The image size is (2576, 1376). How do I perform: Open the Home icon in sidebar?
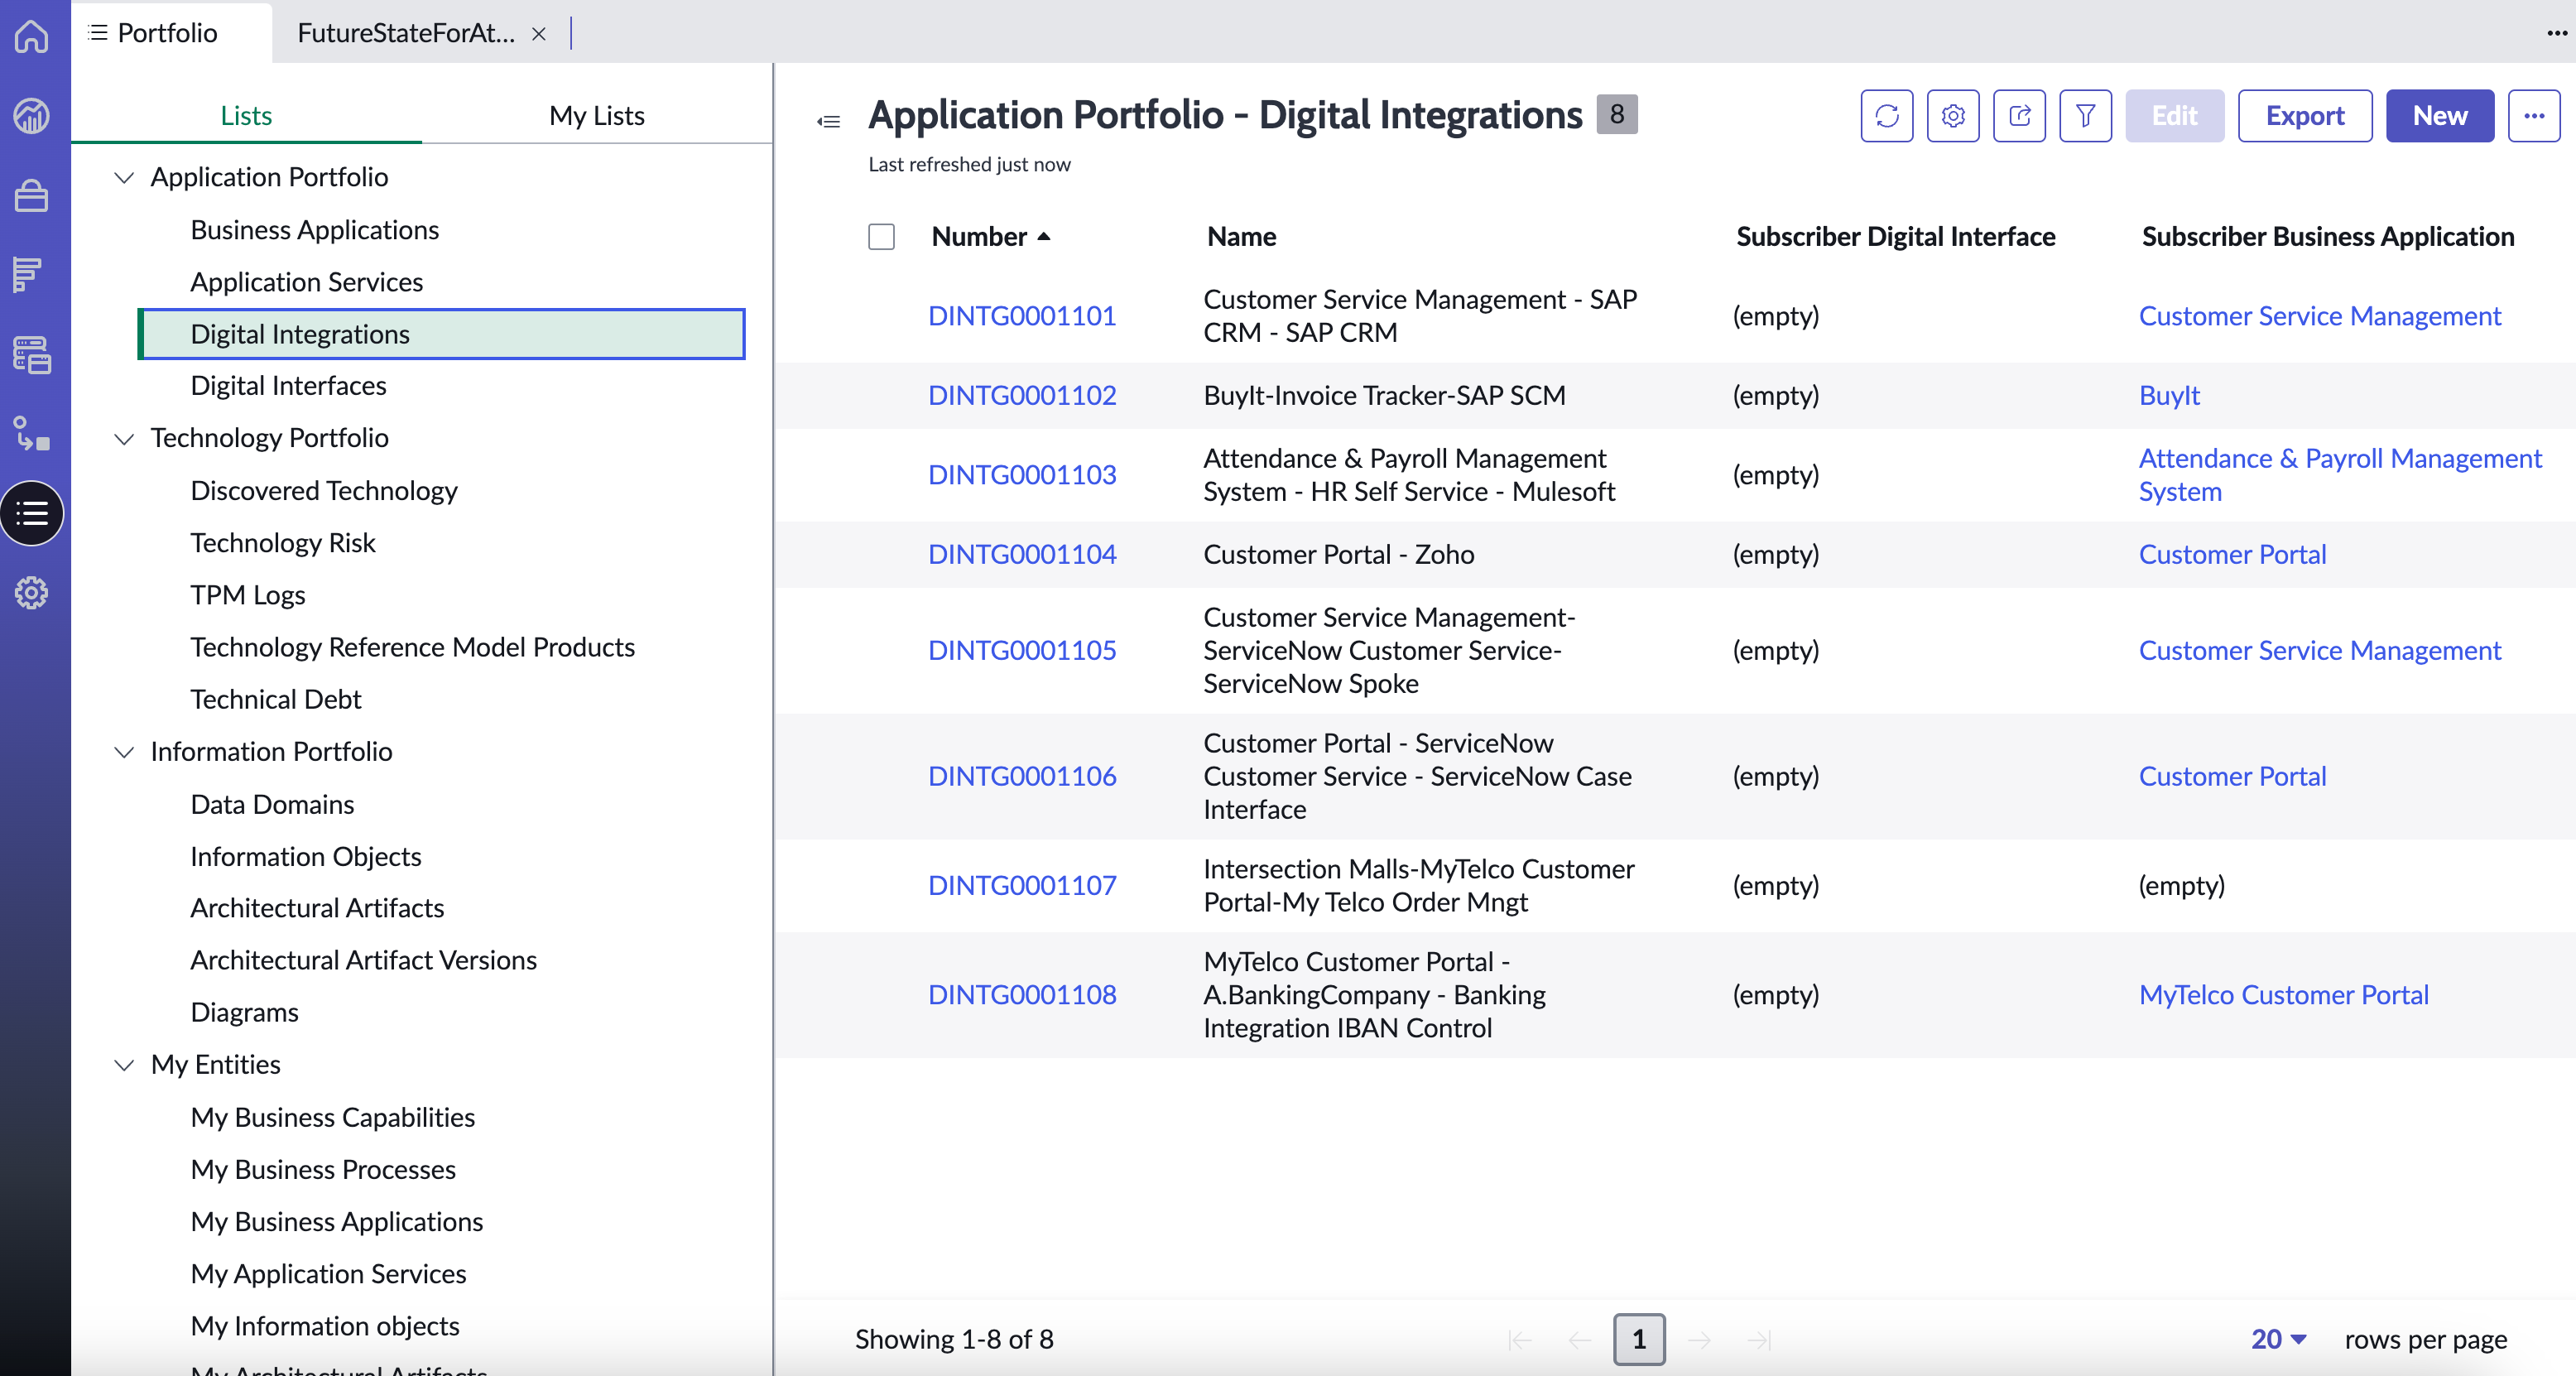pos(32,36)
